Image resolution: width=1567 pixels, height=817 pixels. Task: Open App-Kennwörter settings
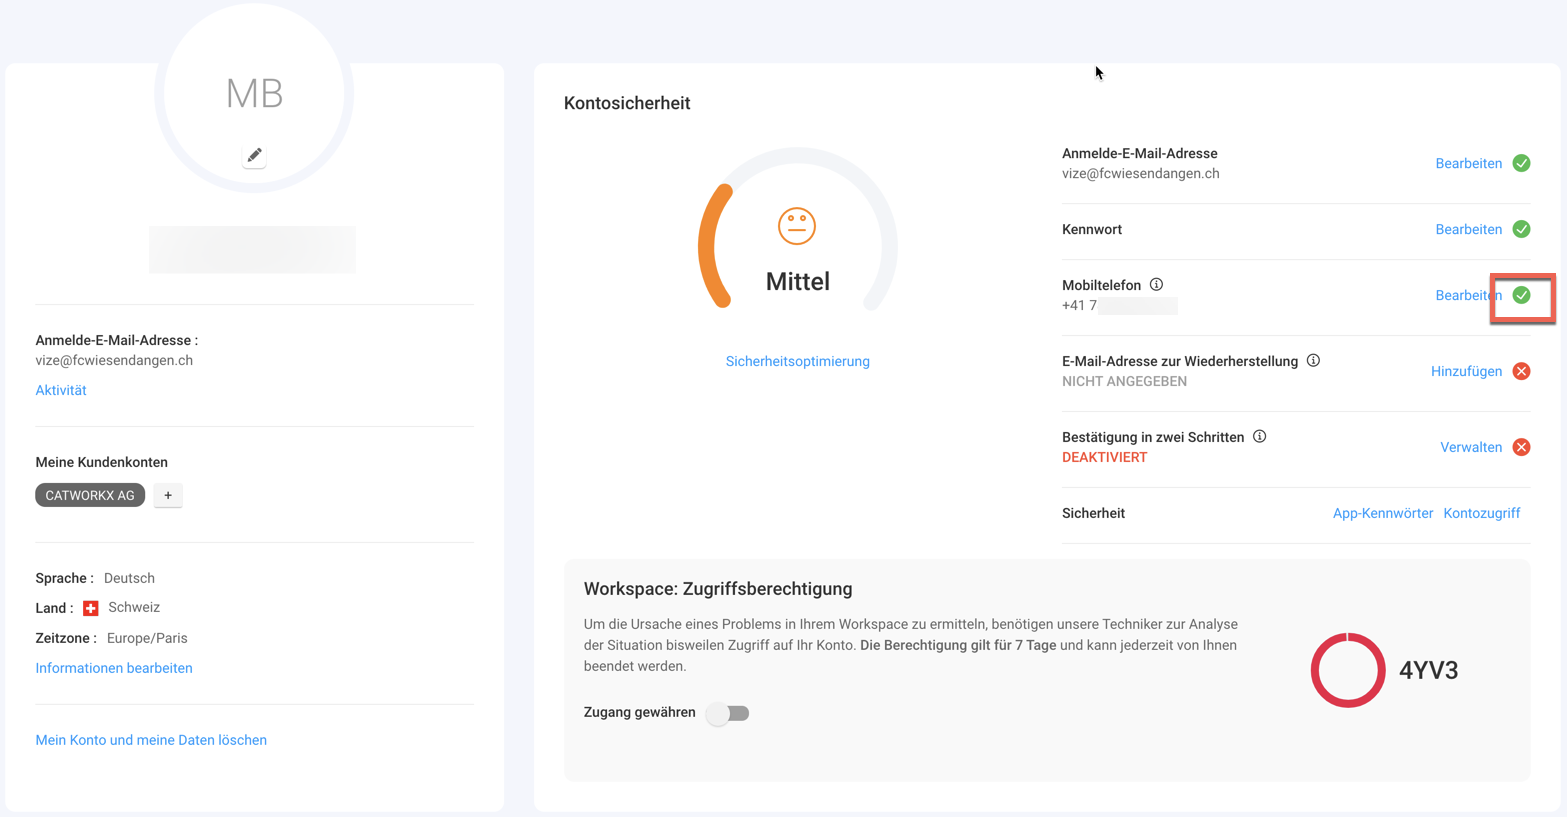click(1382, 513)
